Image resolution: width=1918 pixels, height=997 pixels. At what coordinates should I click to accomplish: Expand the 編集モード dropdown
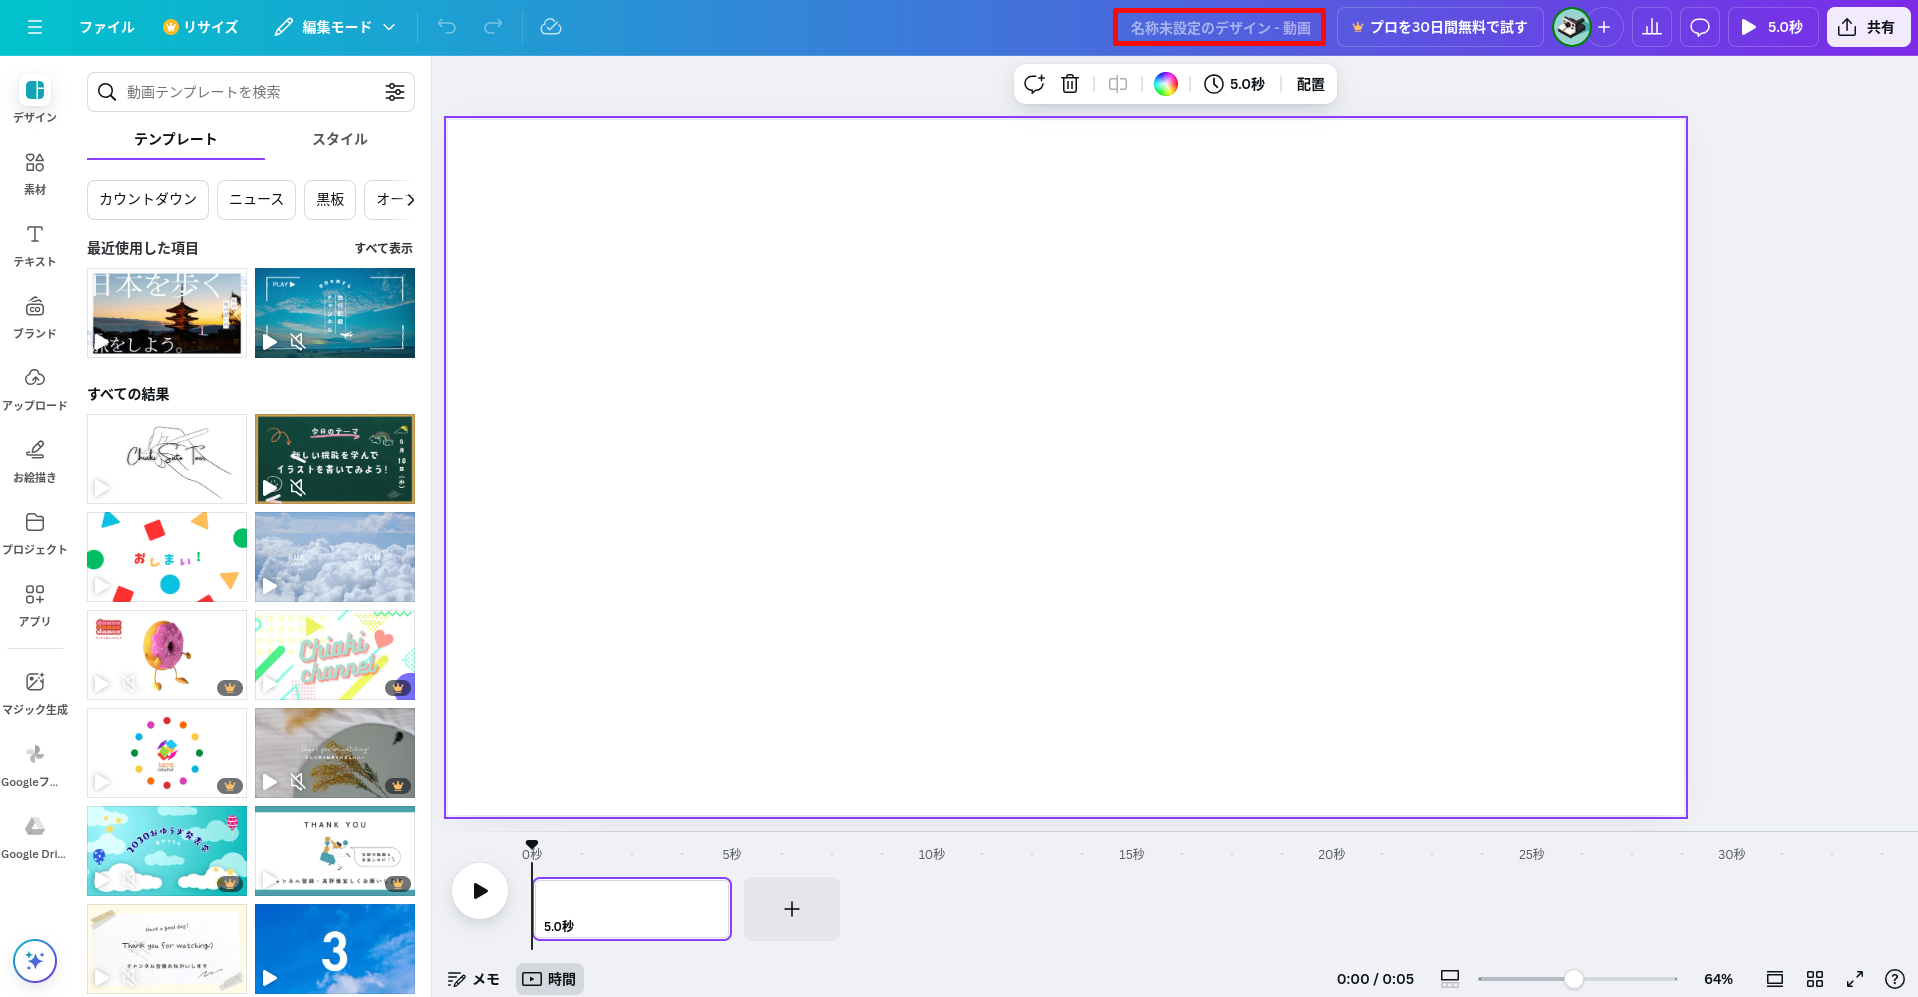tap(336, 27)
